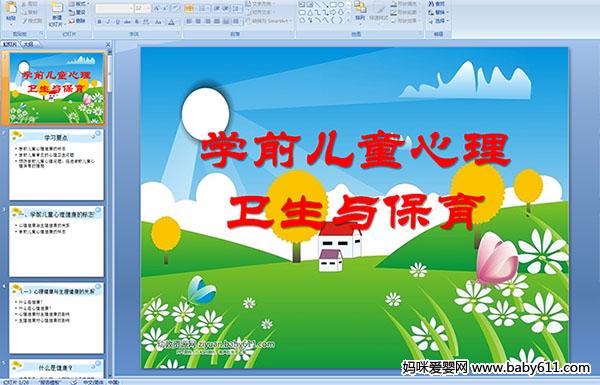Screen dimensions: 600x385
Task: Click the Convert to SmartArt icon
Action: 249,21
